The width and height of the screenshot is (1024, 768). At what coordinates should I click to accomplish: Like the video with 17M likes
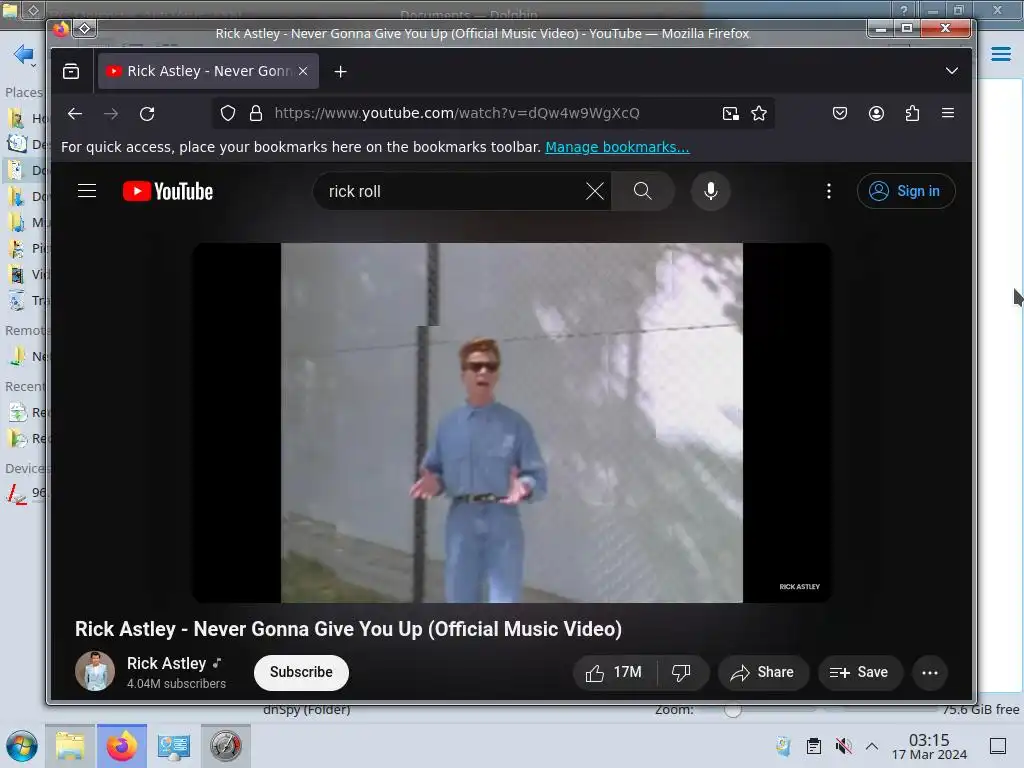tap(614, 673)
